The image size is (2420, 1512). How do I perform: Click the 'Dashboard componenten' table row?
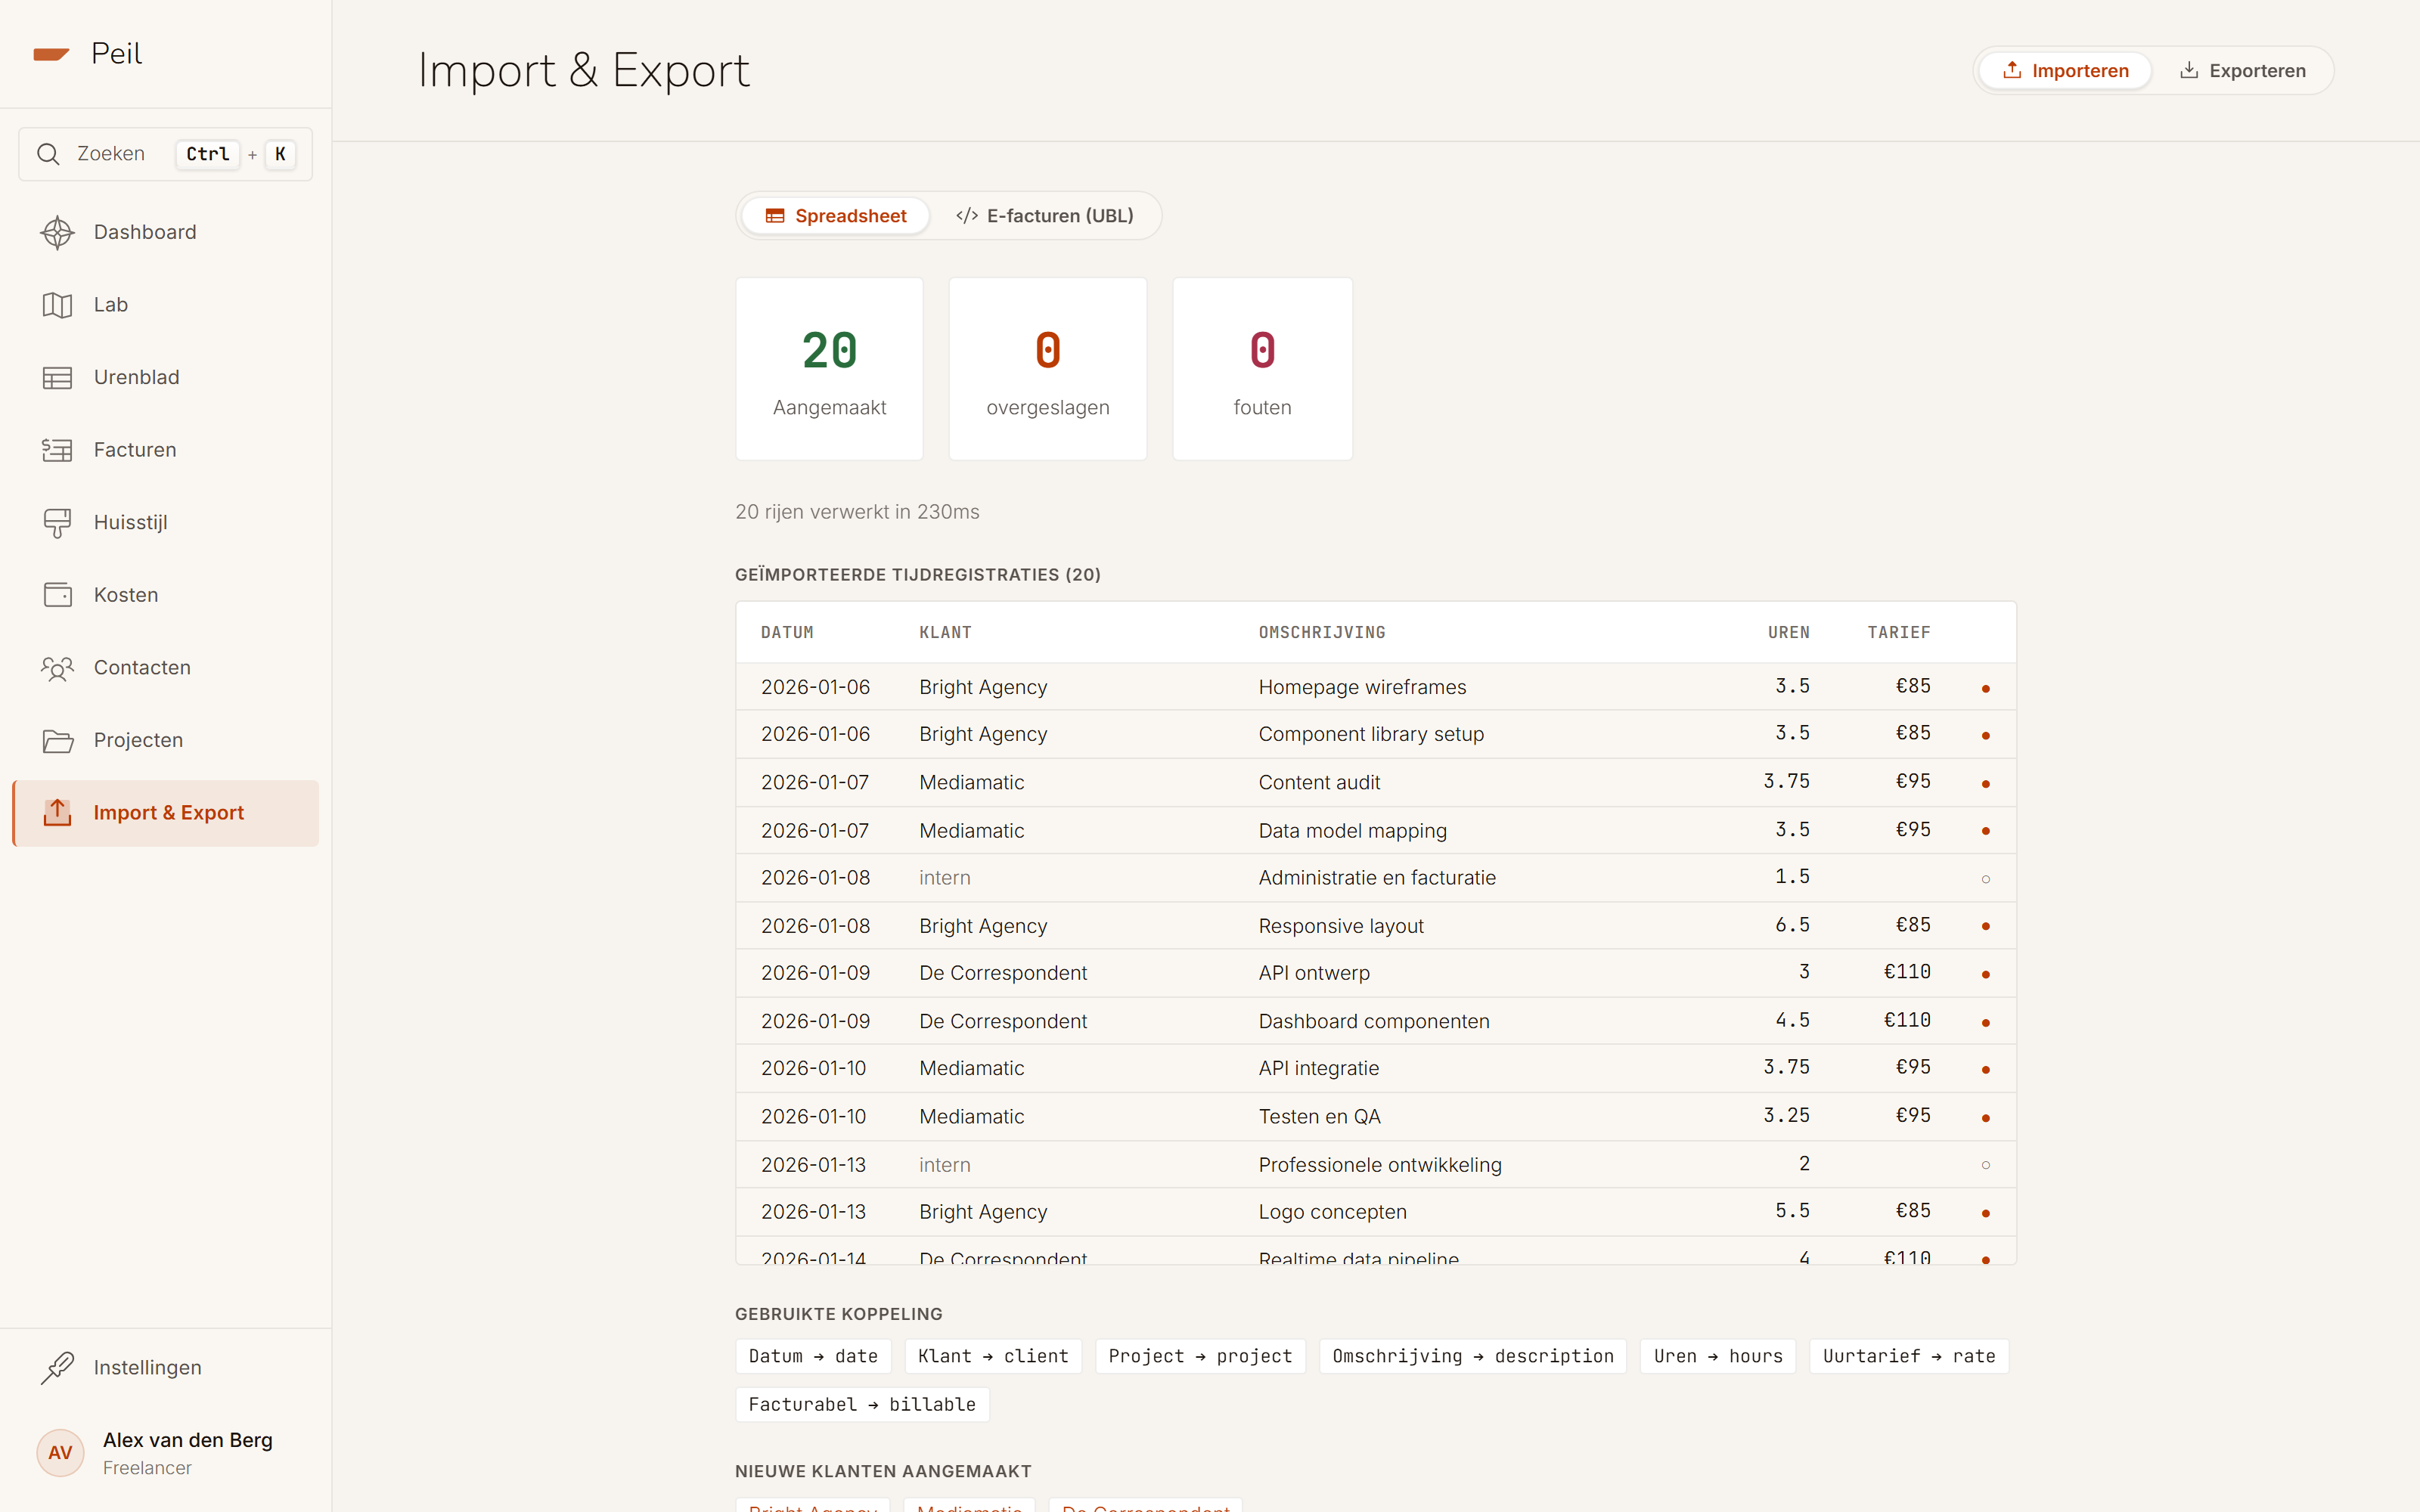pos(1376,1021)
